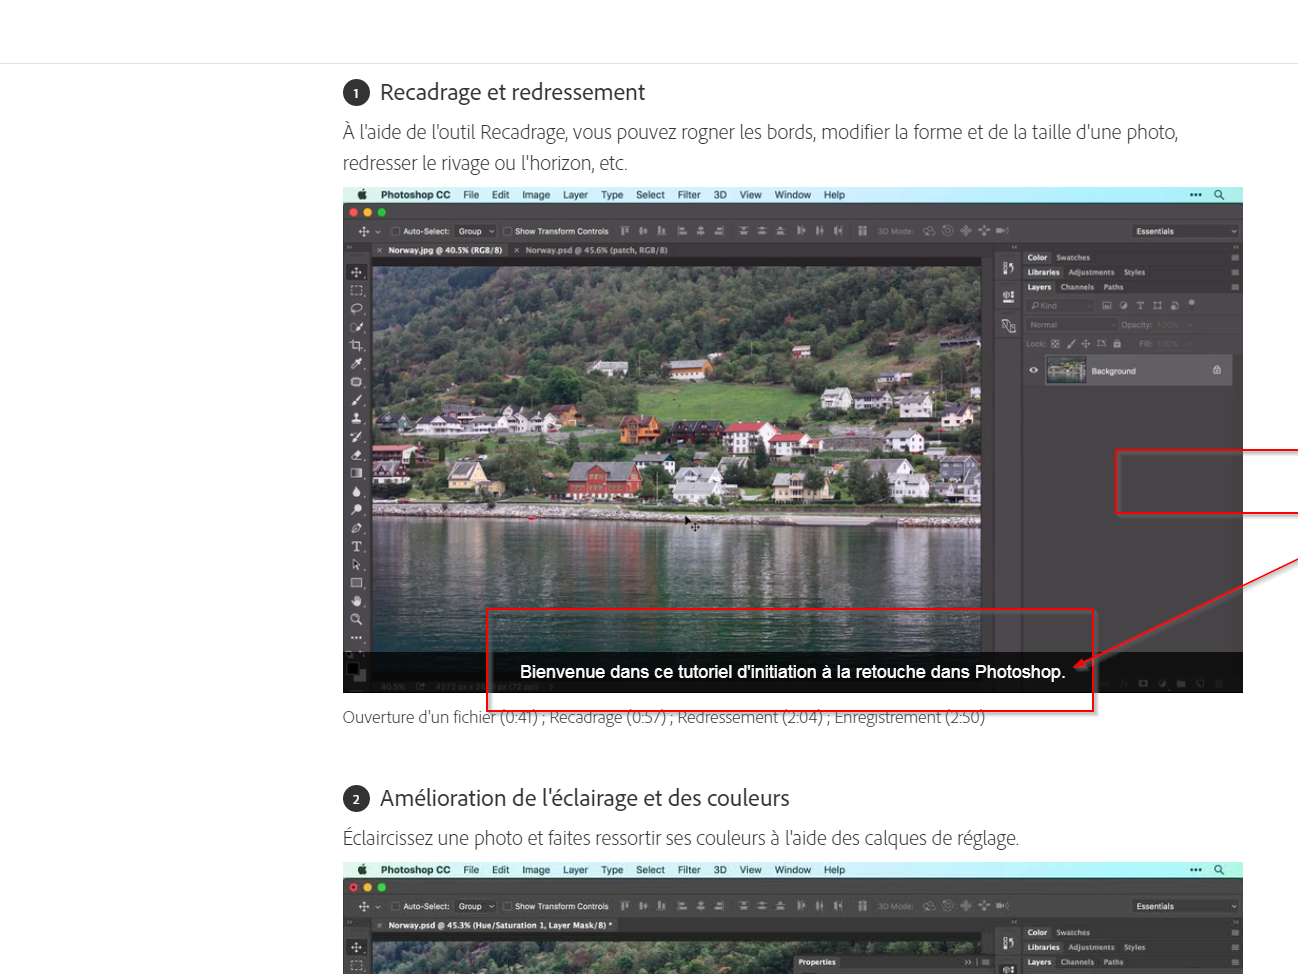The width and height of the screenshot is (1298, 974).
Task: Toggle Show Transform Controls checkbox in first video
Action: pyautogui.click(x=507, y=231)
